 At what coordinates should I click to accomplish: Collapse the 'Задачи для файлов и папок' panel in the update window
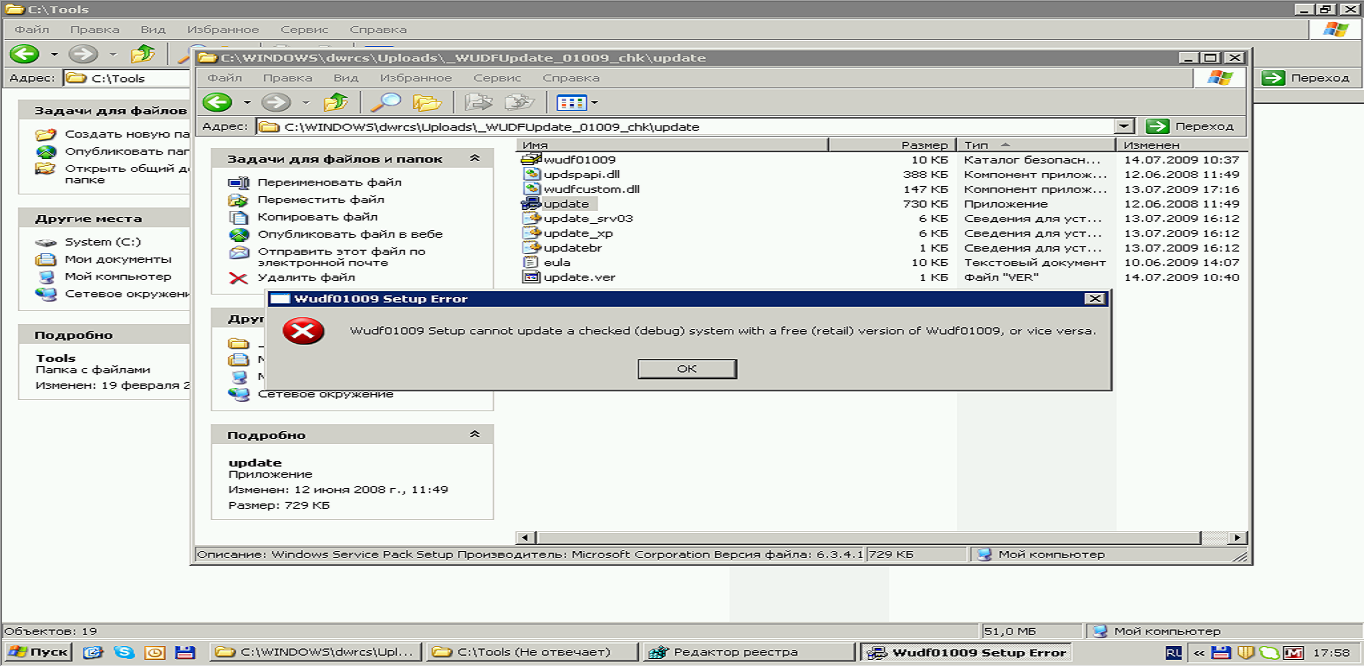coord(474,158)
